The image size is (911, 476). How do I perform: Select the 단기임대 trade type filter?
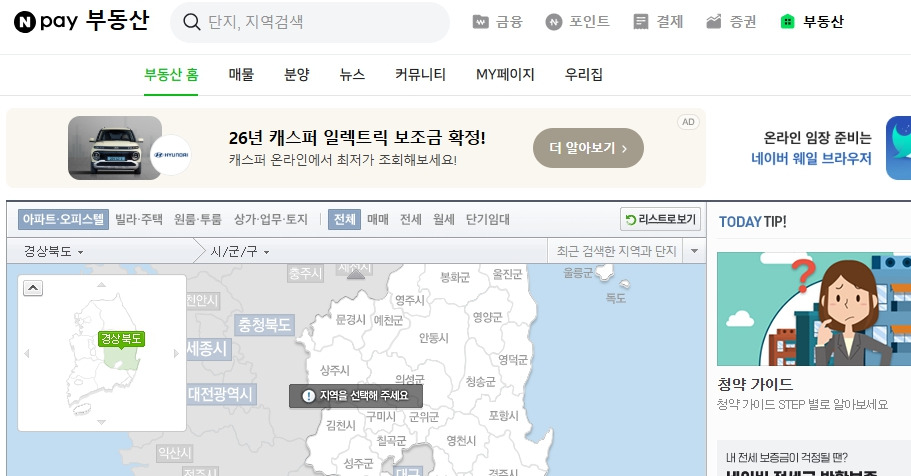(x=488, y=219)
